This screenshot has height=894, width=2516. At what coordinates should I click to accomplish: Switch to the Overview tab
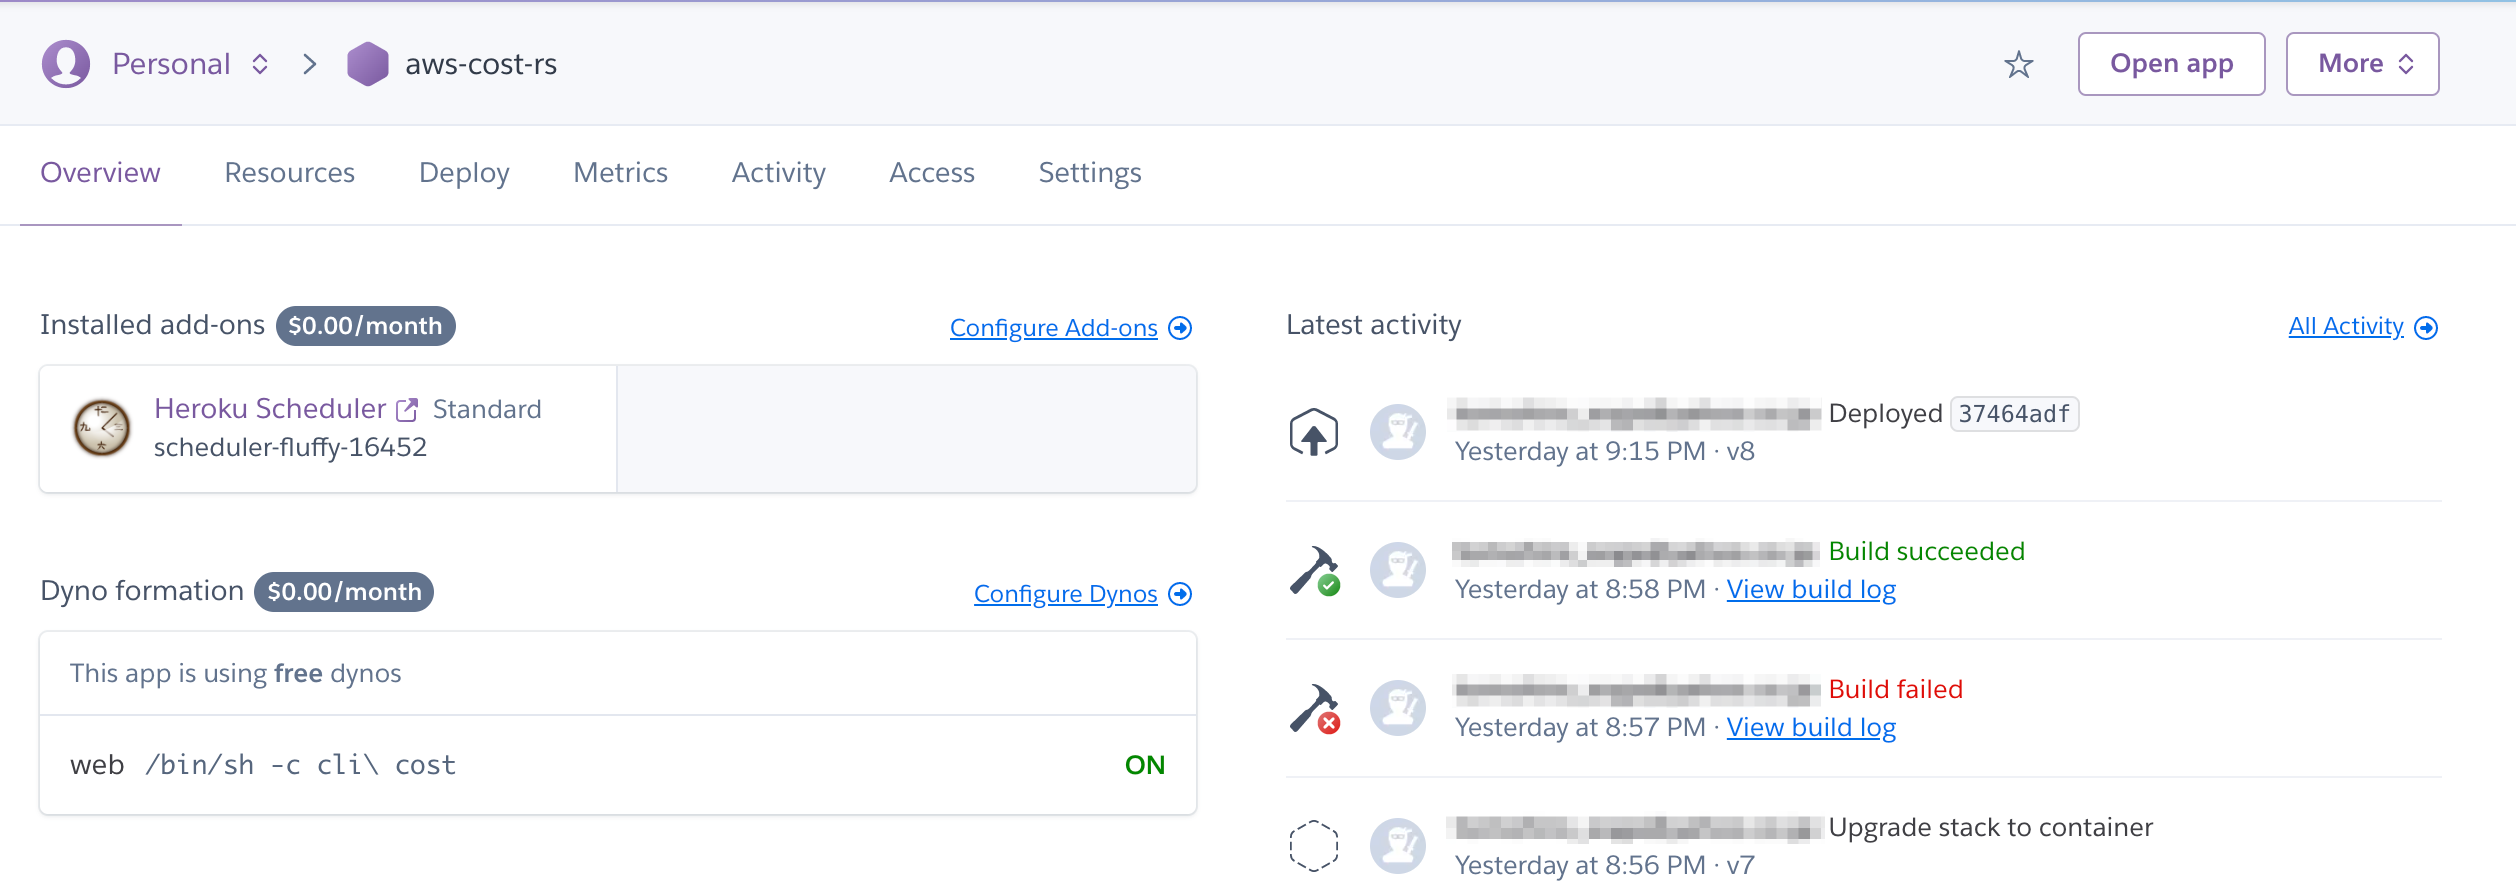point(100,173)
